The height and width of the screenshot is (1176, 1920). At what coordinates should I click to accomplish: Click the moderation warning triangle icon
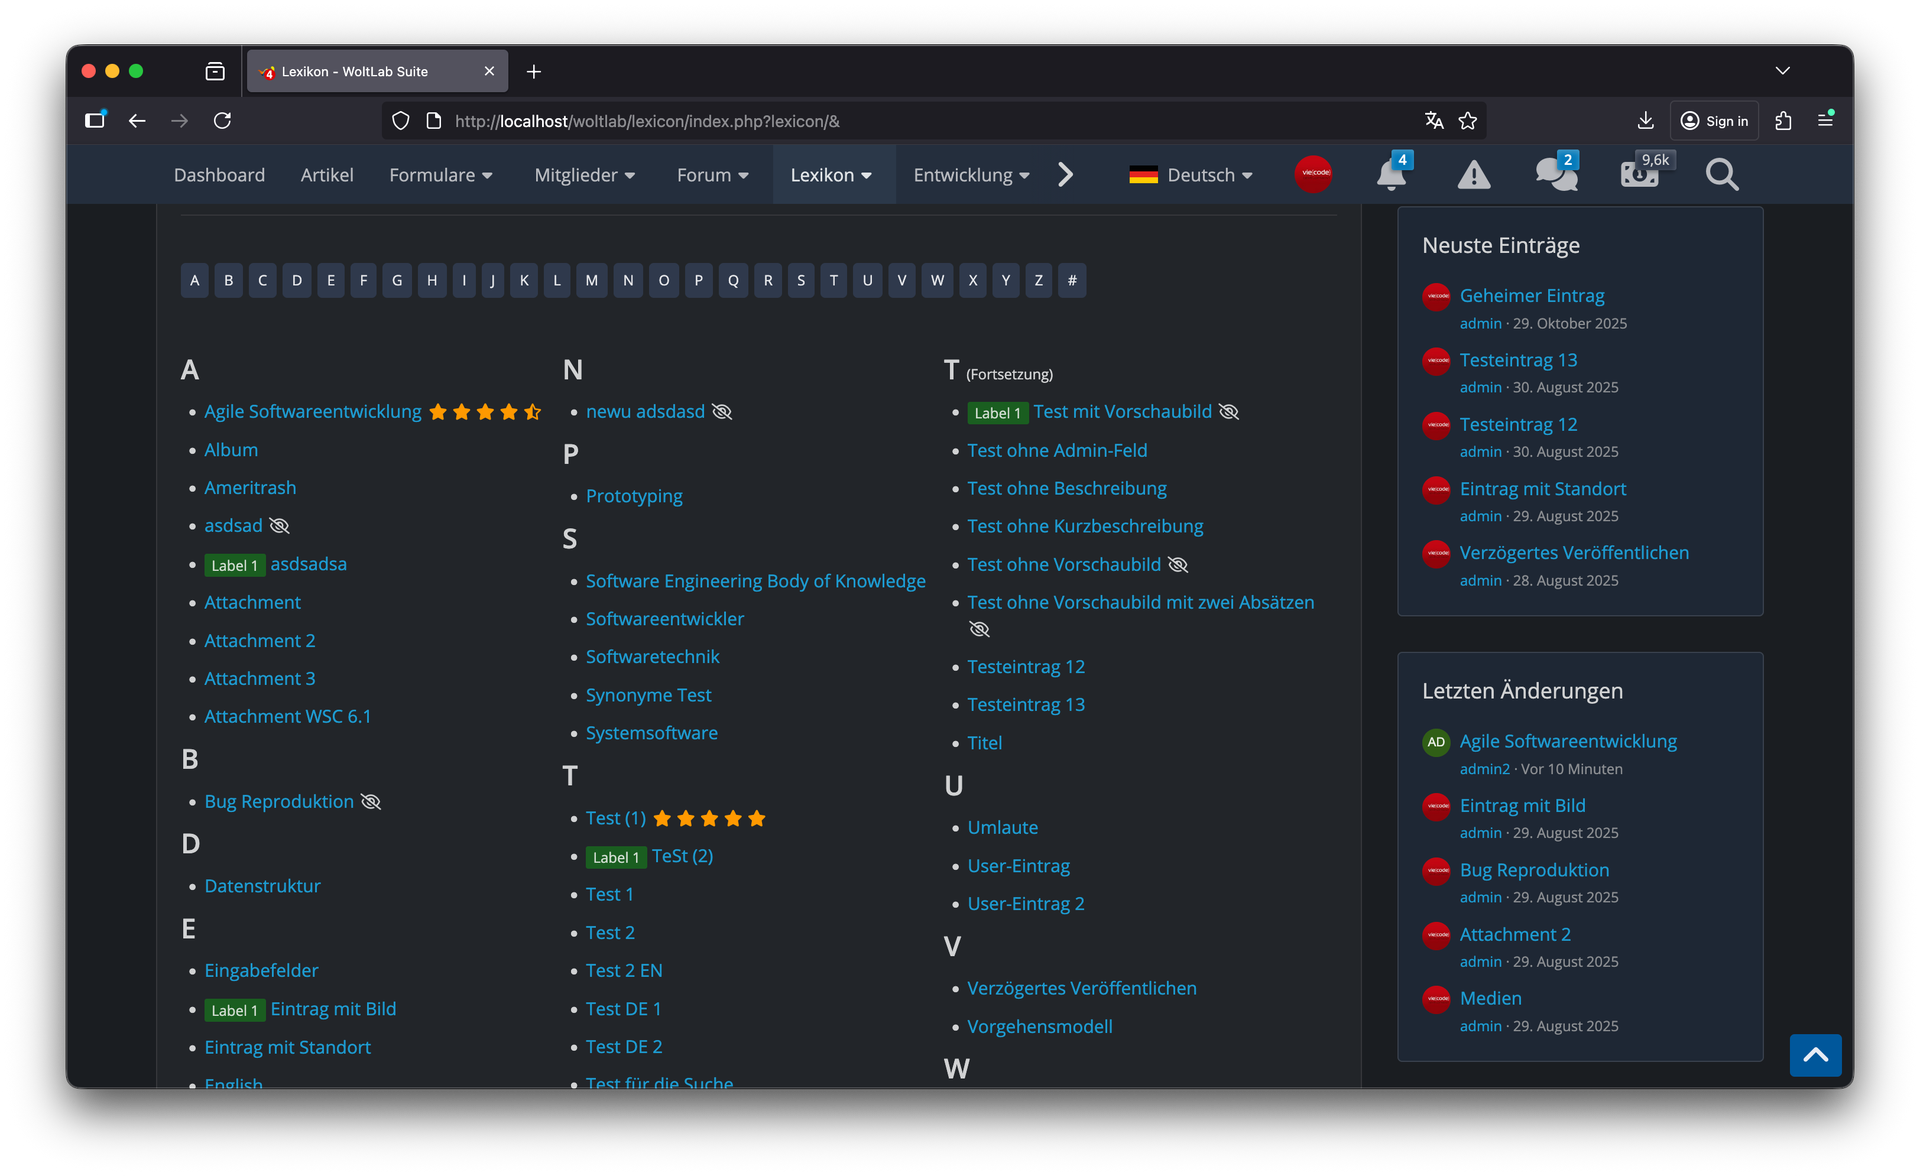point(1473,175)
